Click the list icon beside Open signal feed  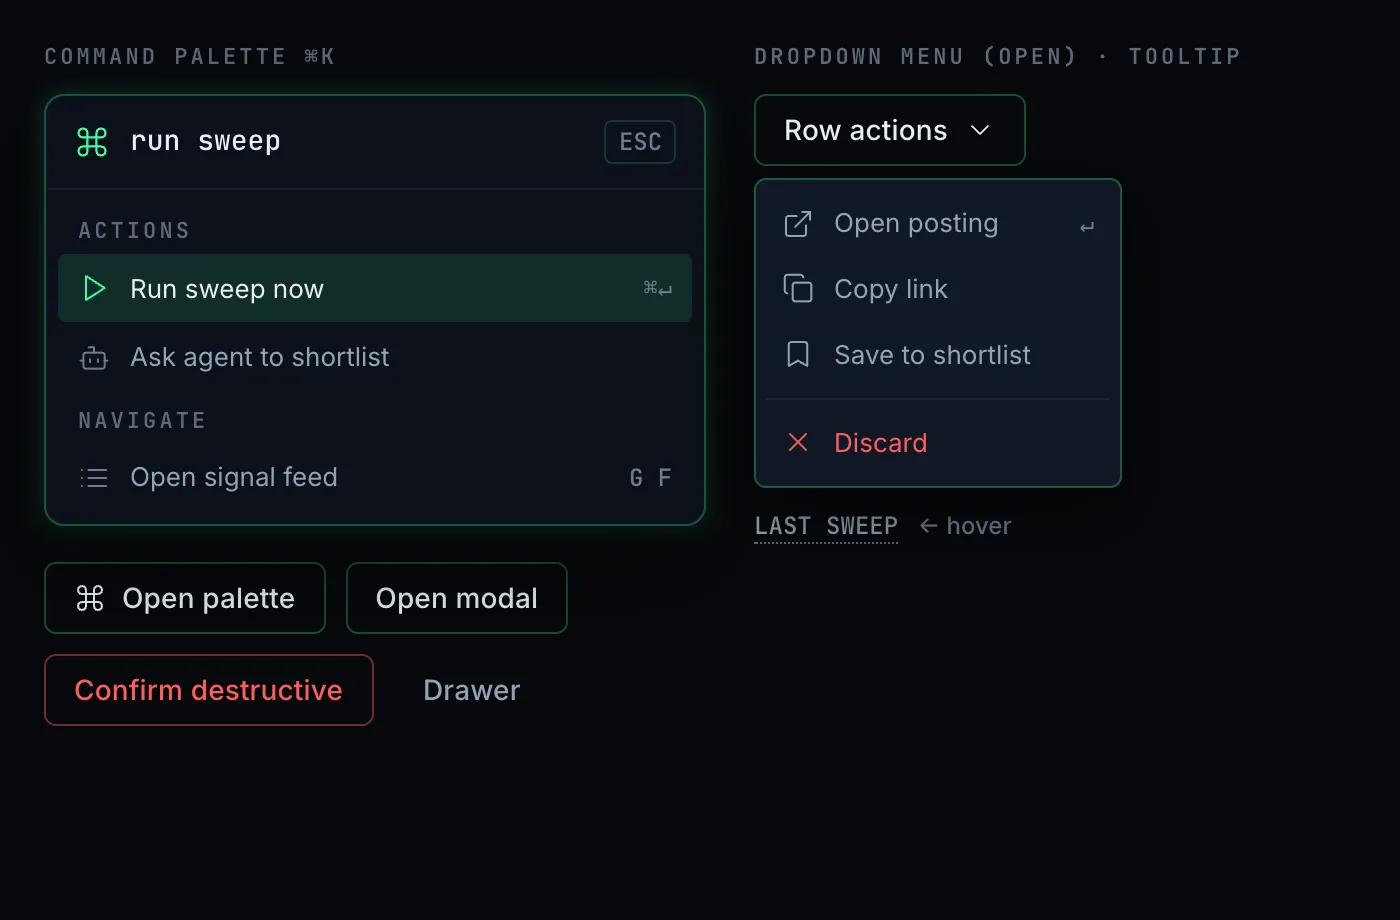[94, 478]
